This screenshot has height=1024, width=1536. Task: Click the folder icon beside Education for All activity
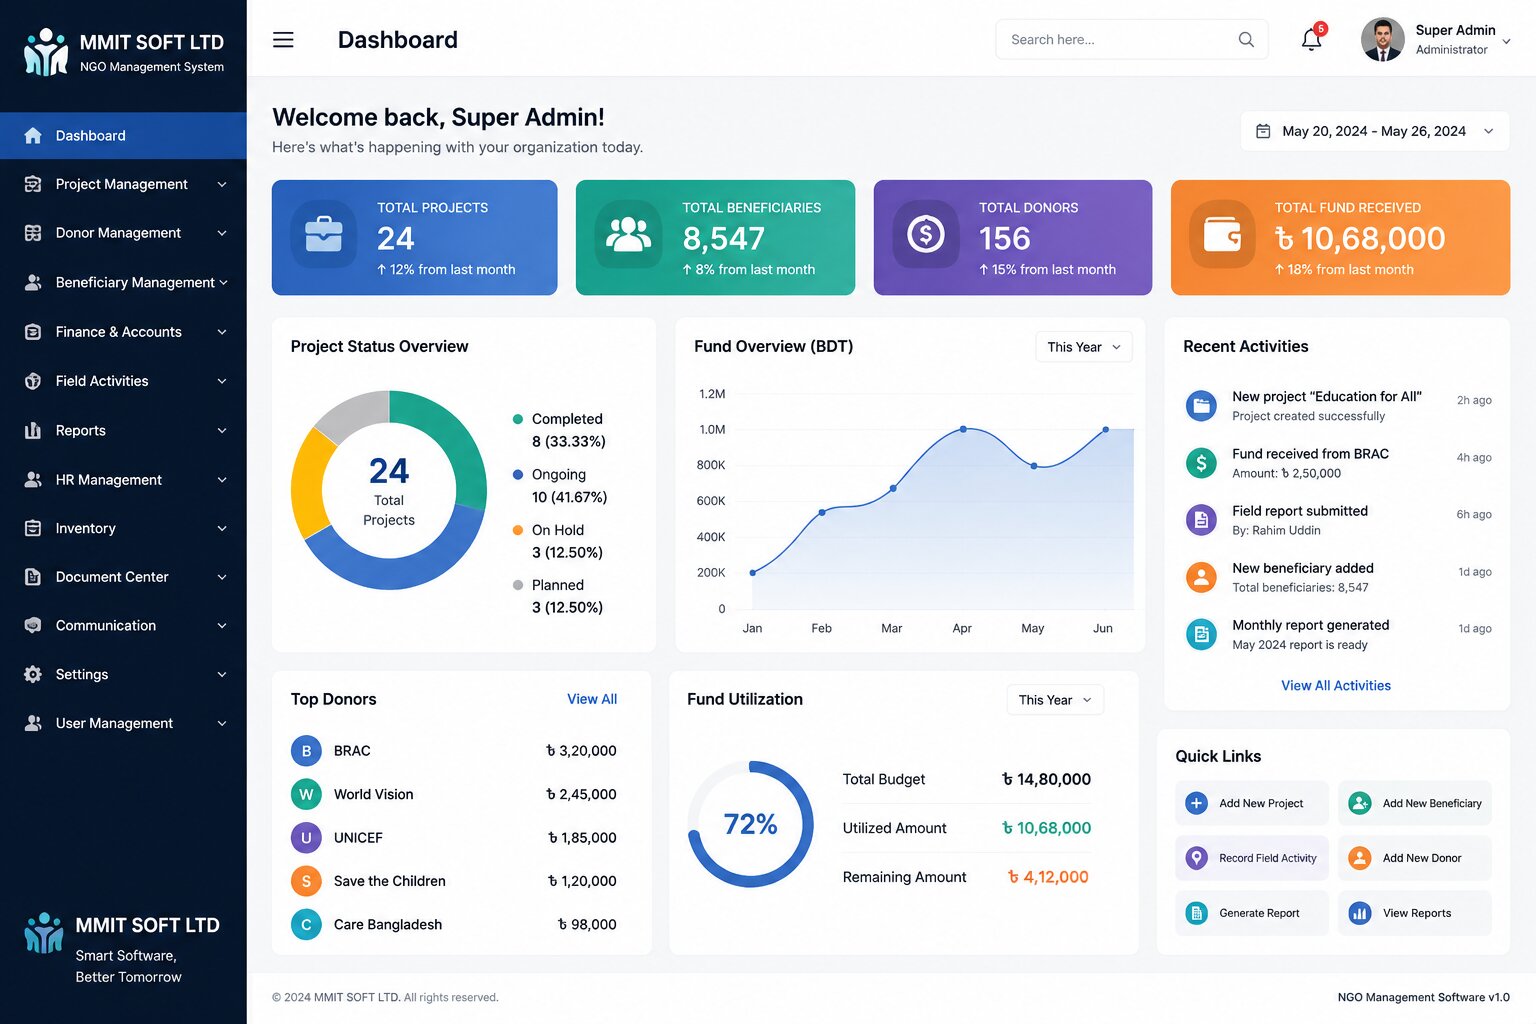1201,405
